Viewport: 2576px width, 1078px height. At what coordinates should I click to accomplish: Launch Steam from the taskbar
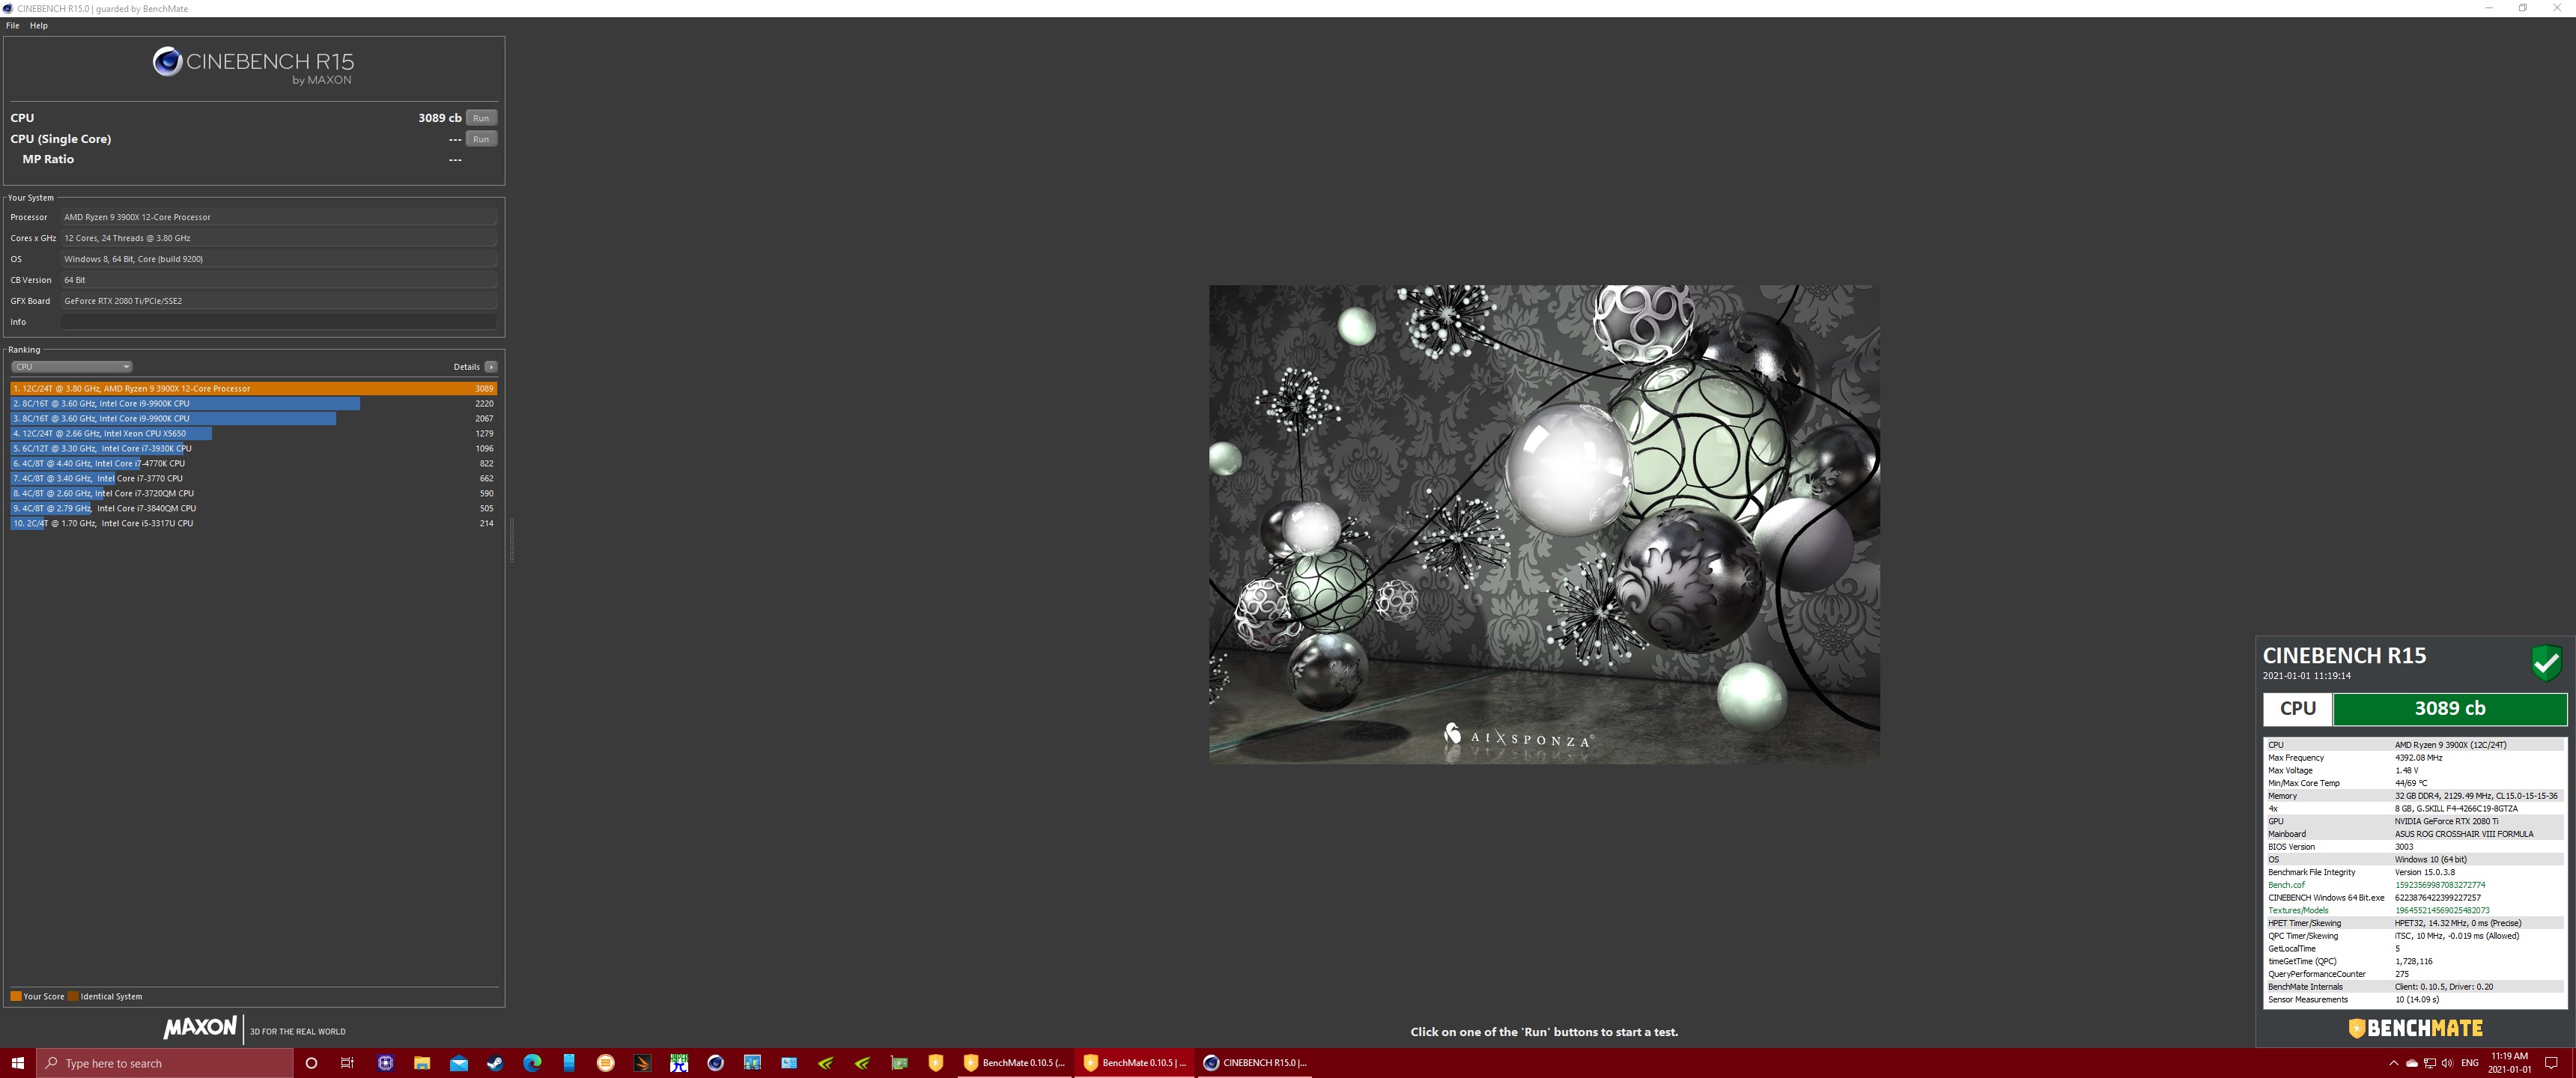pyautogui.click(x=495, y=1063)
